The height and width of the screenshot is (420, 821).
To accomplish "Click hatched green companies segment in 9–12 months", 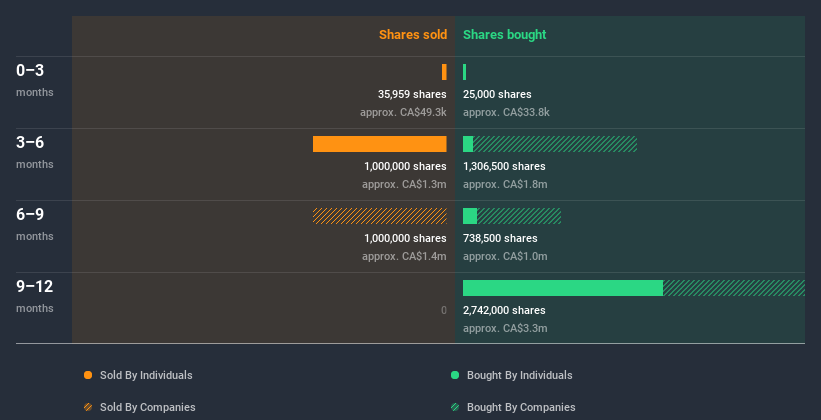I will pos(734,288).
